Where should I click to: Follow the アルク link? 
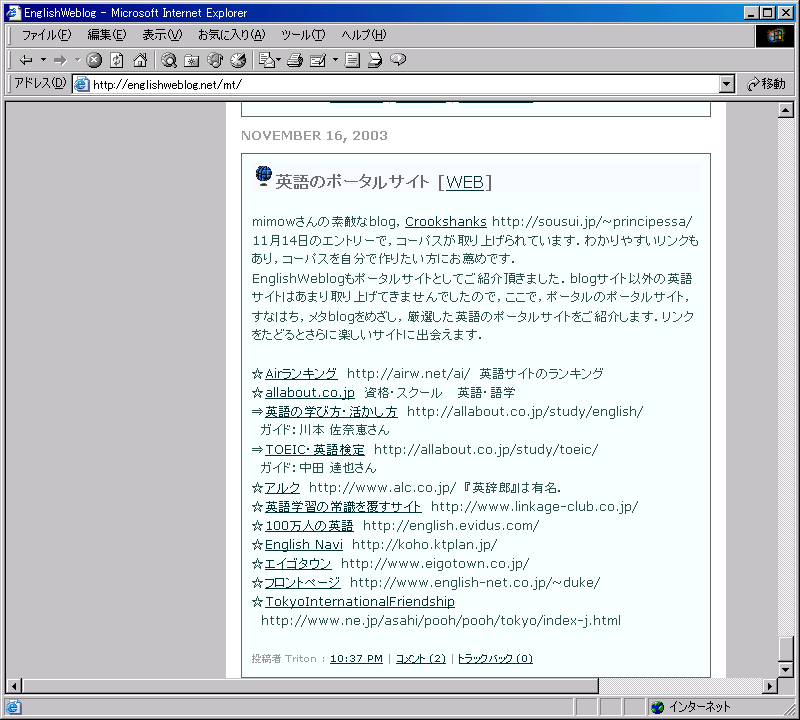282,488
